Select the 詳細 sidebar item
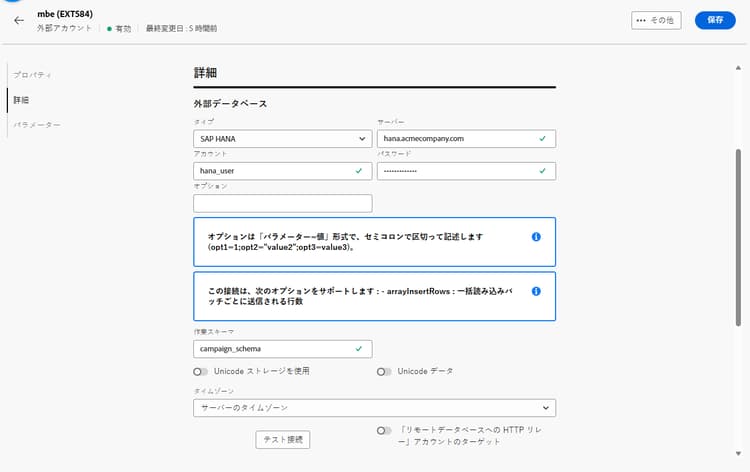Screen dimensions: 750x472 [21, 100]
